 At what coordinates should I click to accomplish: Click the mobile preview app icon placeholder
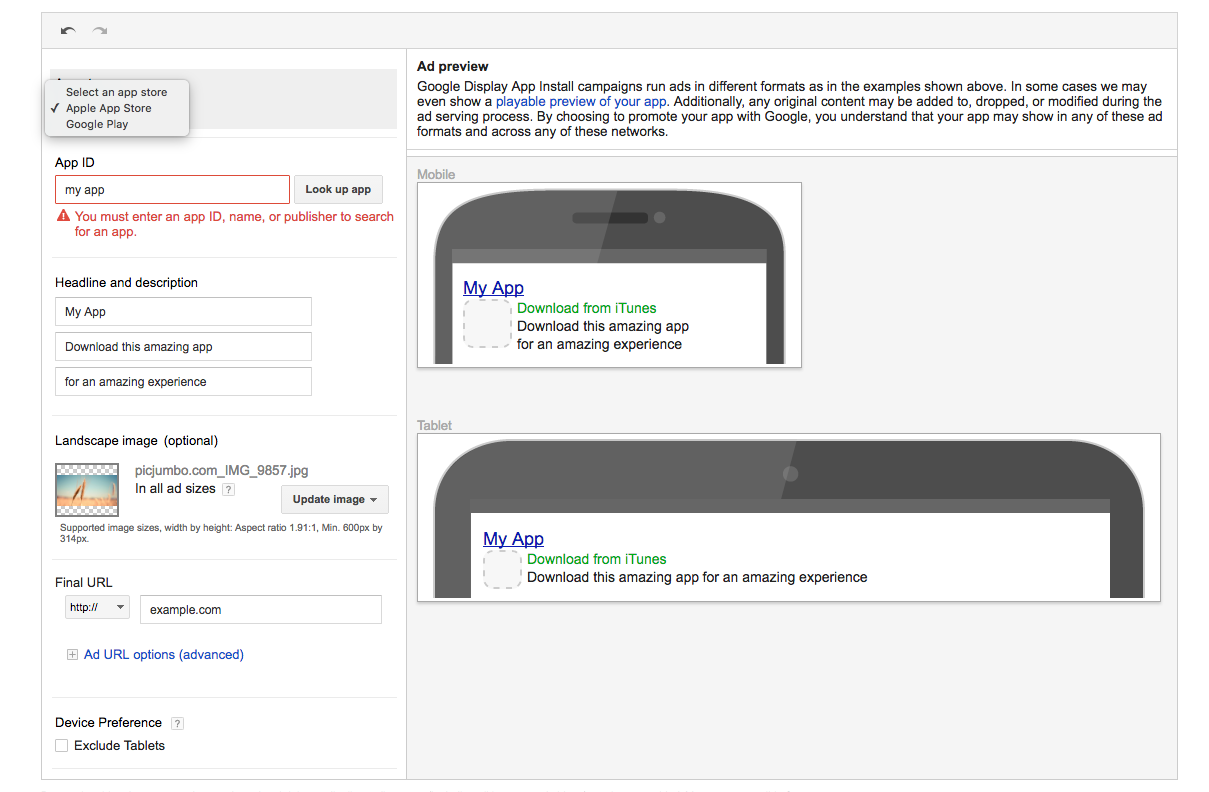click(x=488, y=324)
